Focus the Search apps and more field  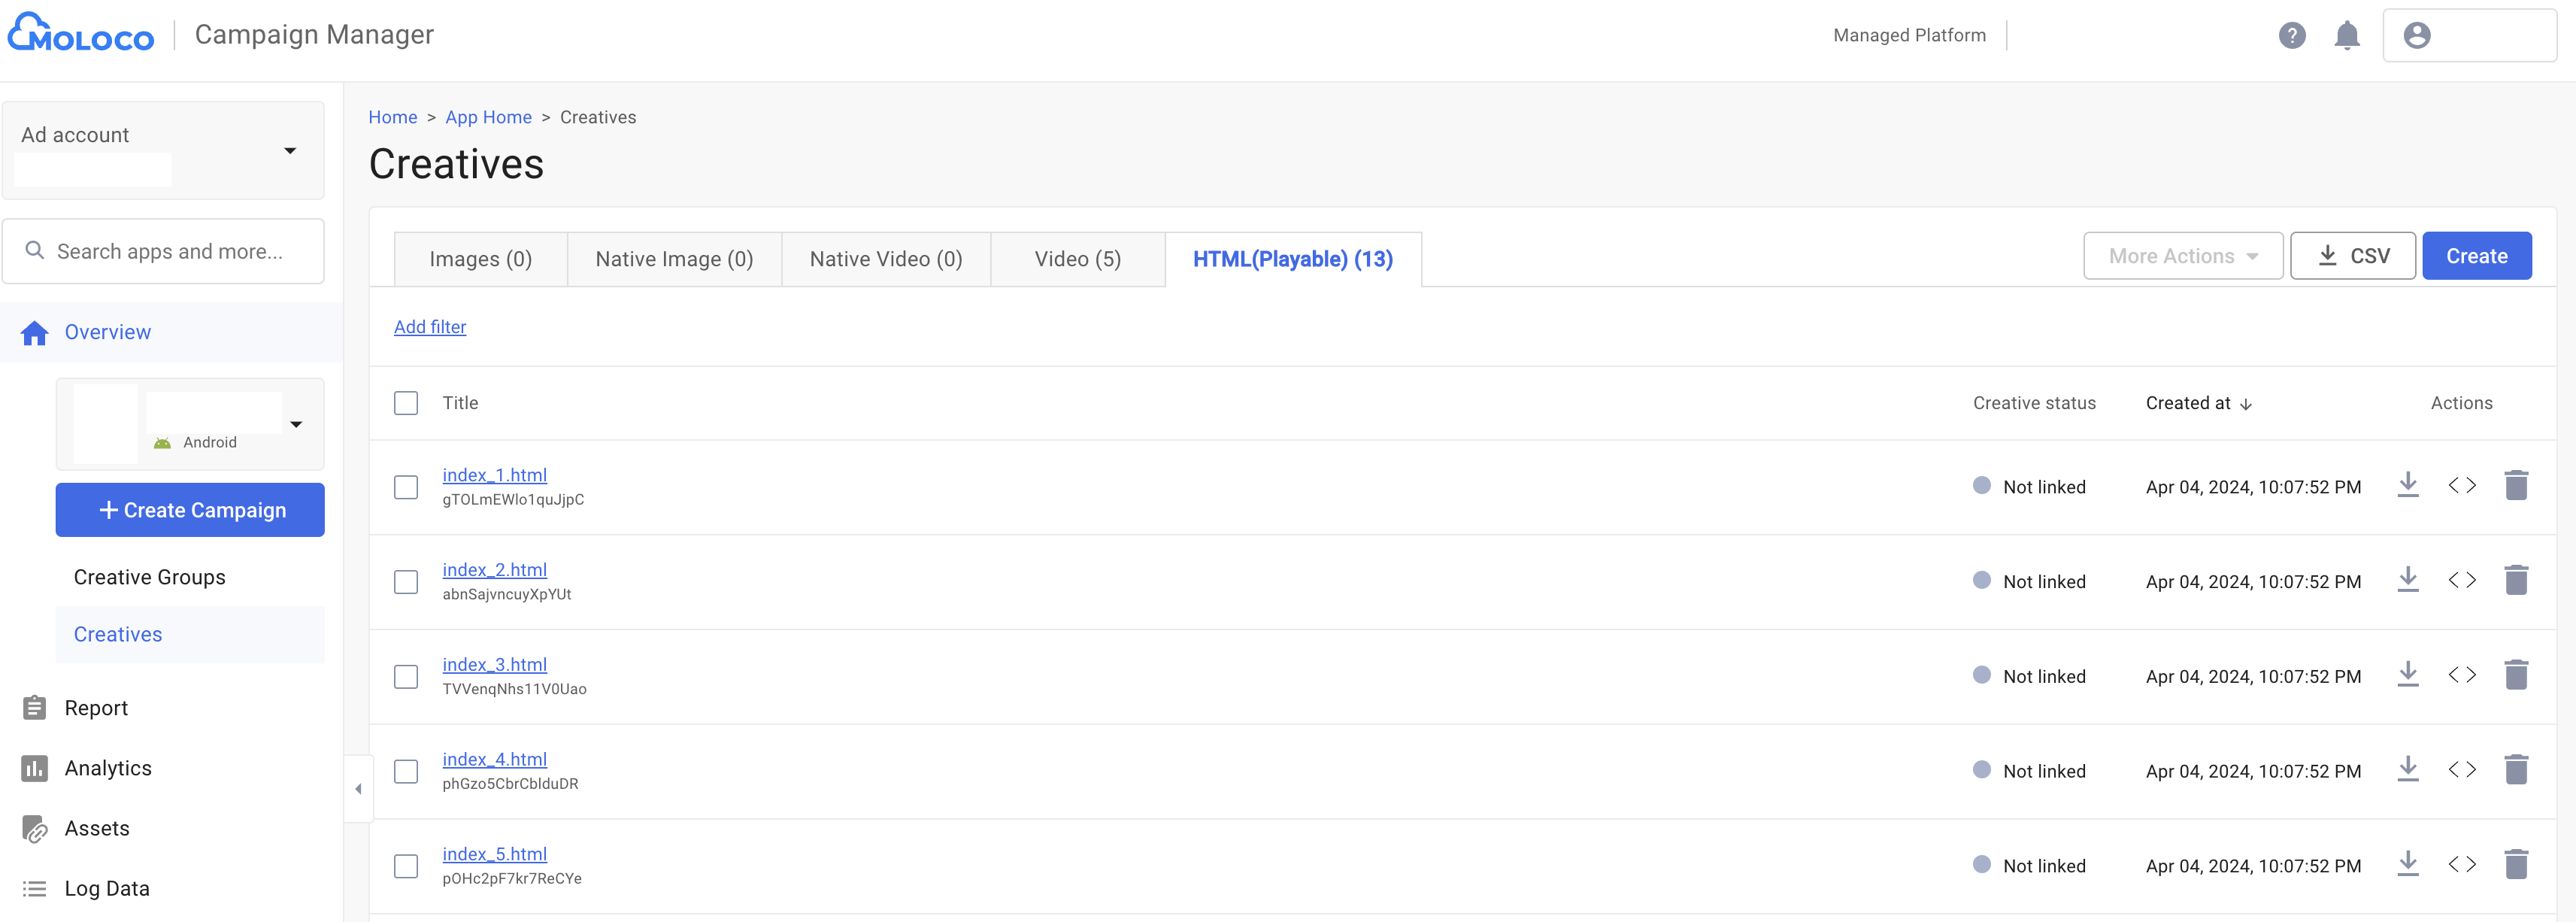163,251
